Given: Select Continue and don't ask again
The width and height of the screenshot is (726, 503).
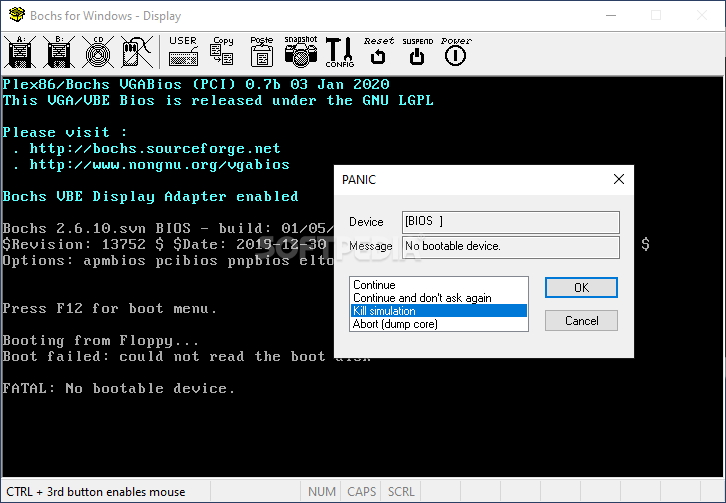Looking at the screenshot, I should 438,298.
